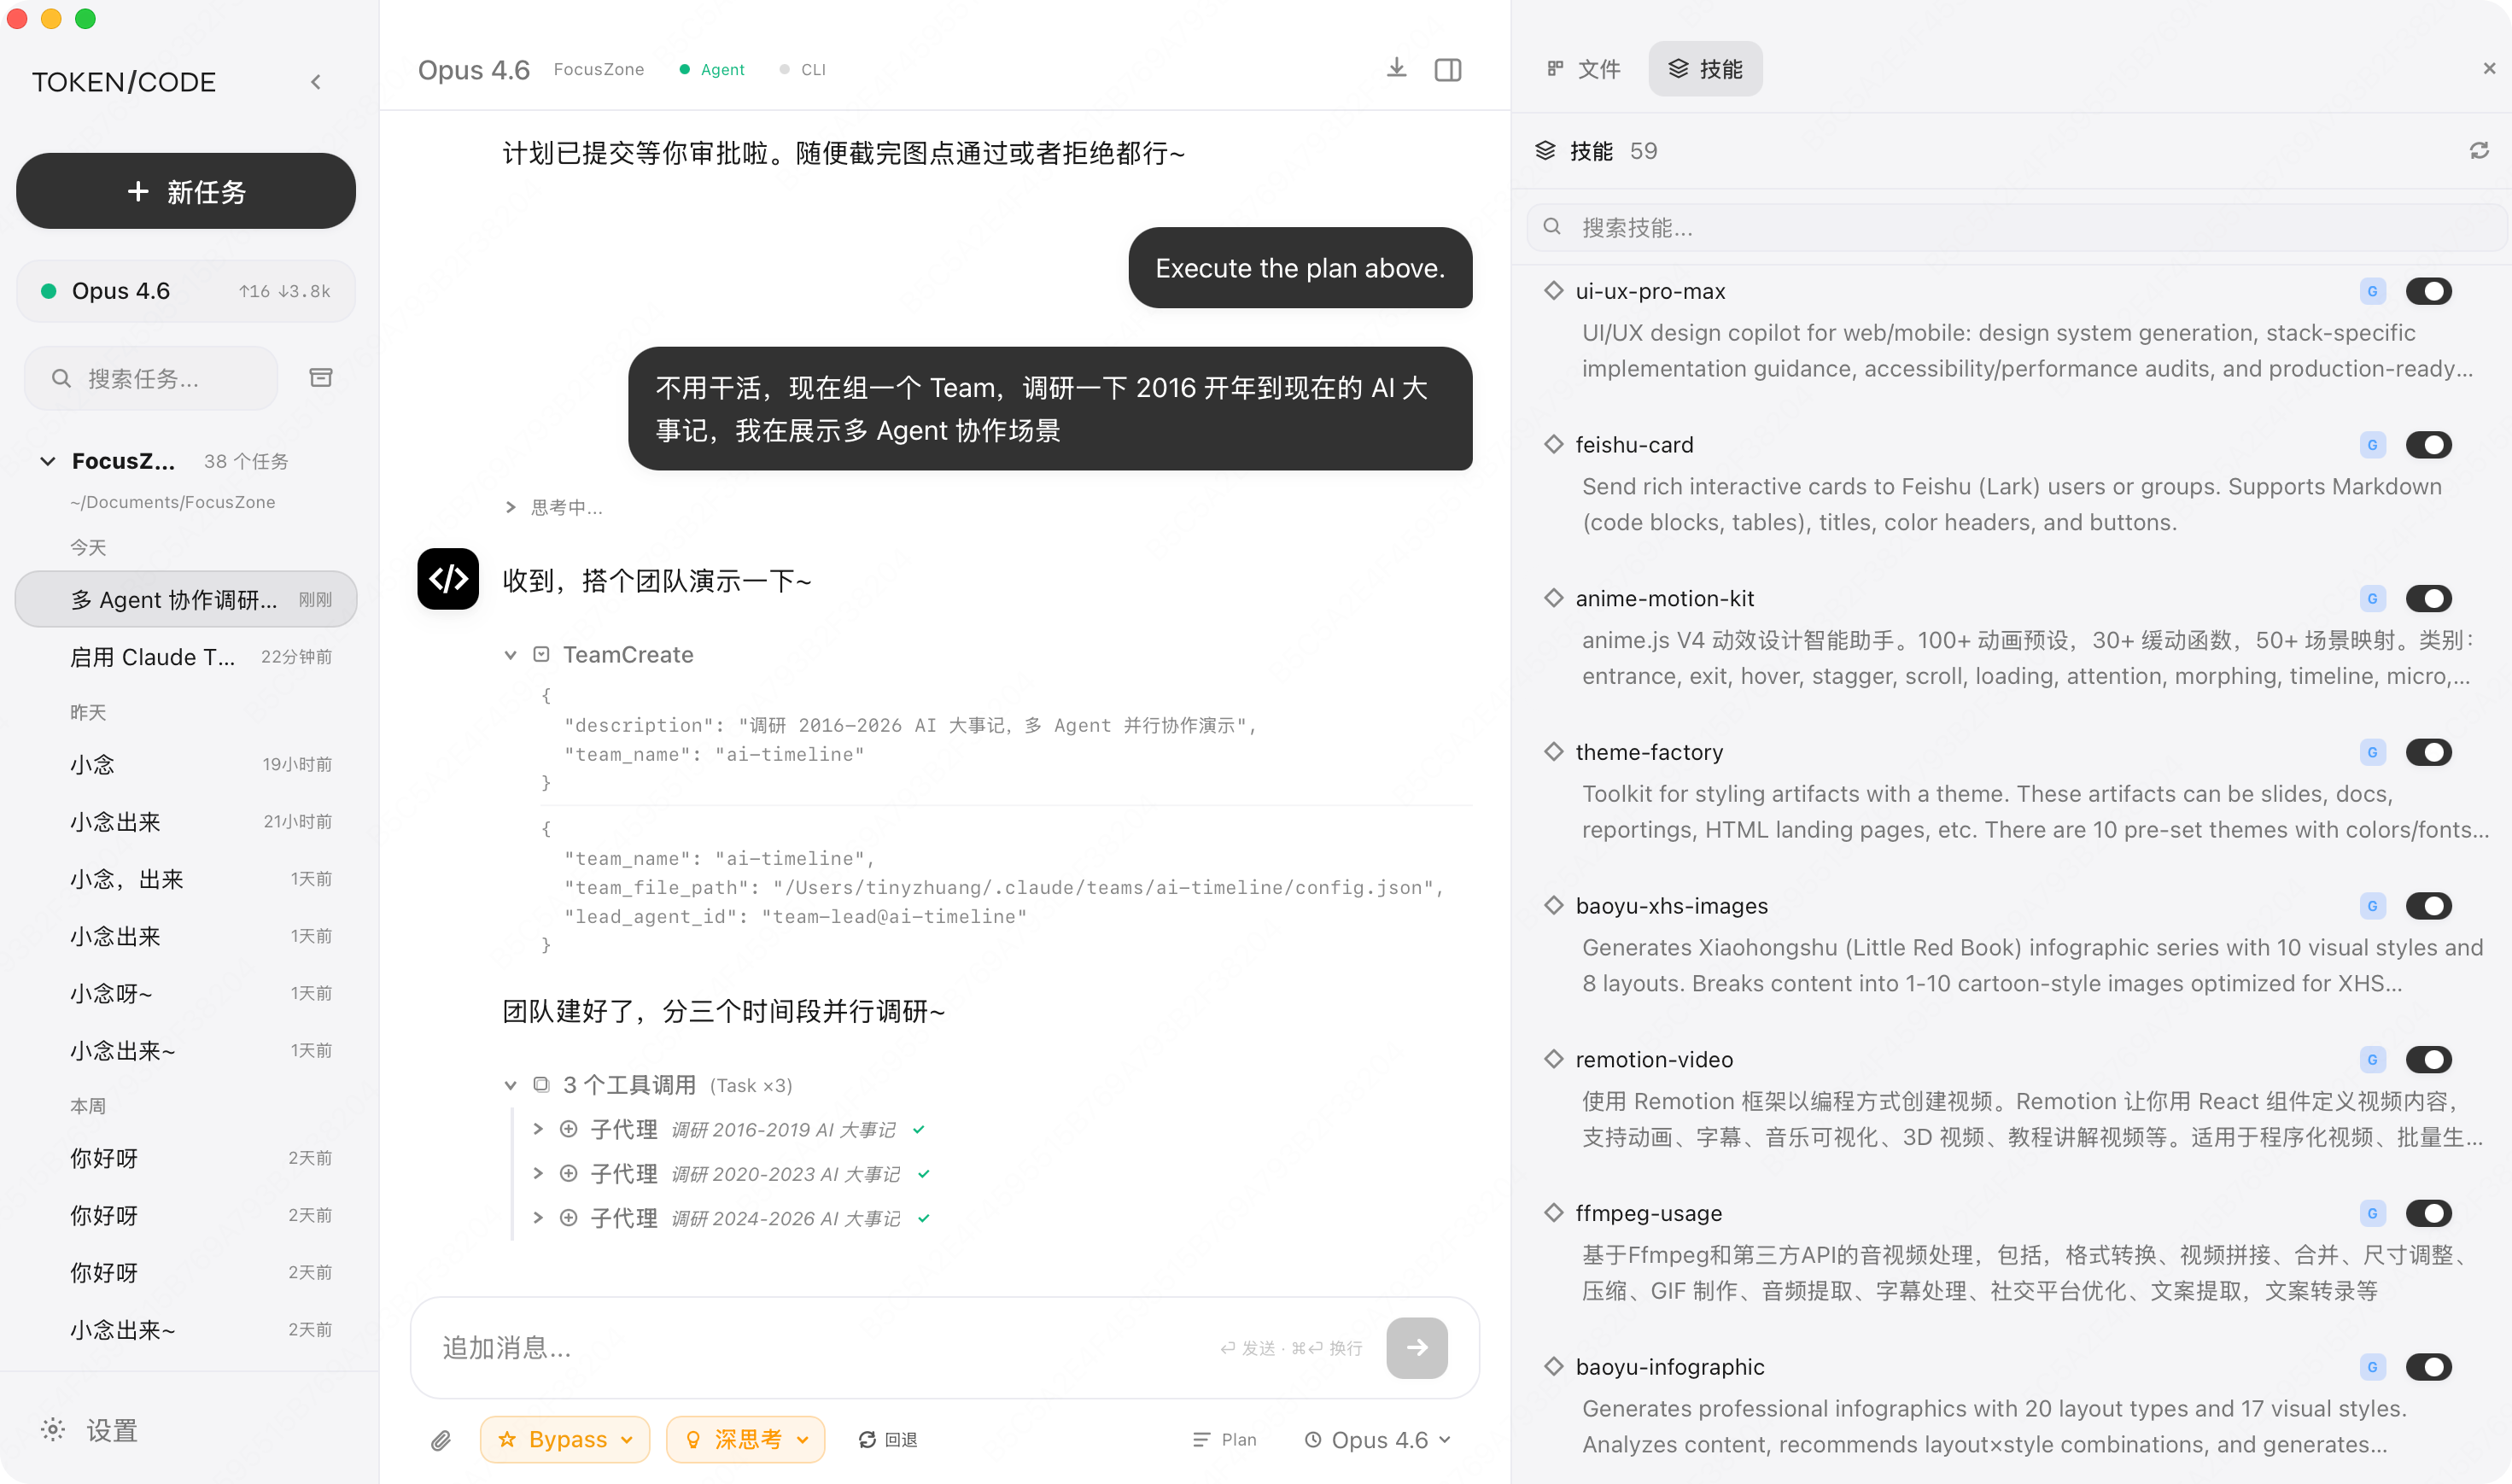
Task: Click the diamond icon beside ffmpeg-usage
Action: tap(1553, 1212)
